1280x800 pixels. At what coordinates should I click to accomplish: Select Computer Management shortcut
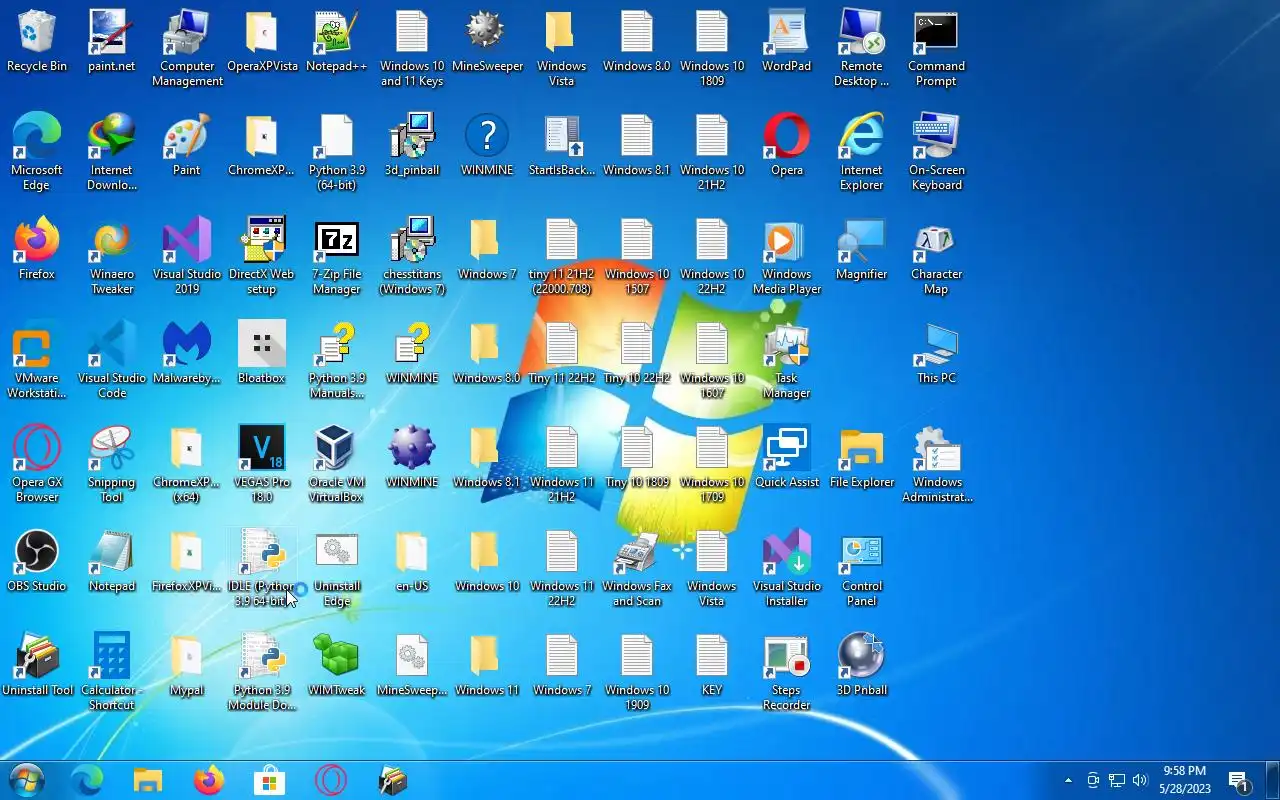187,49
